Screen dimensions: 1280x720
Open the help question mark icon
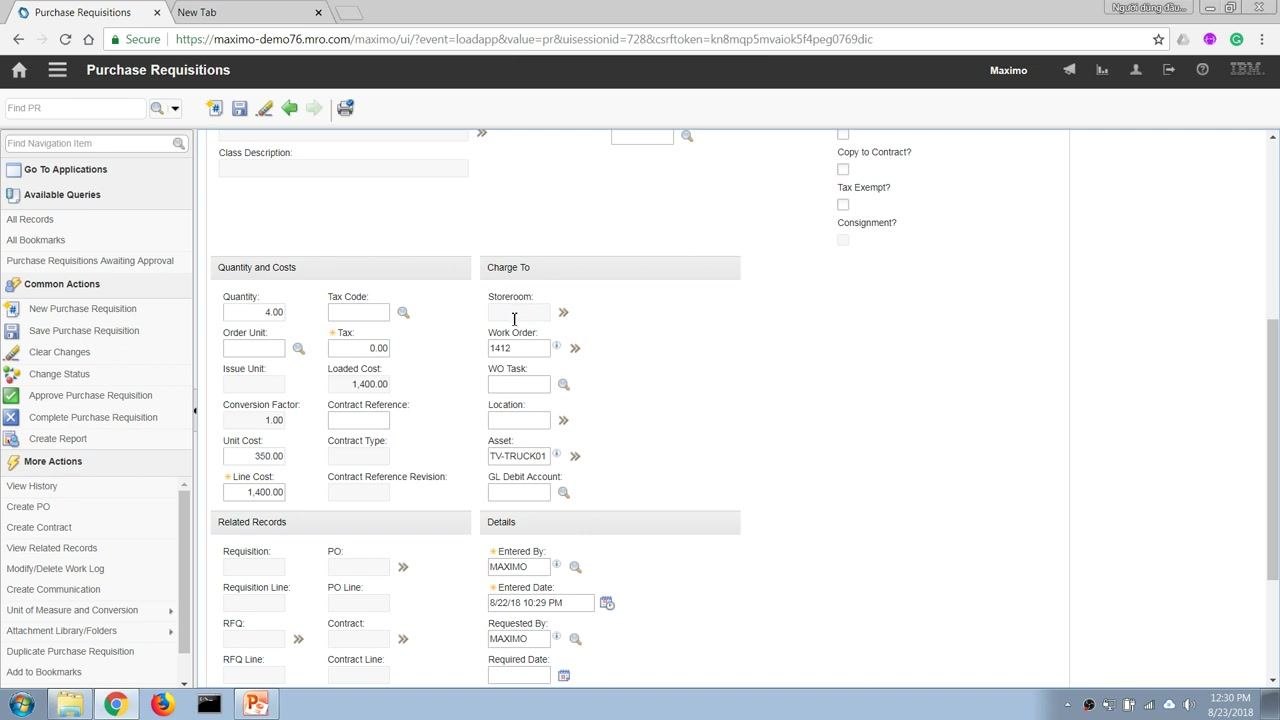(1202, 70)
